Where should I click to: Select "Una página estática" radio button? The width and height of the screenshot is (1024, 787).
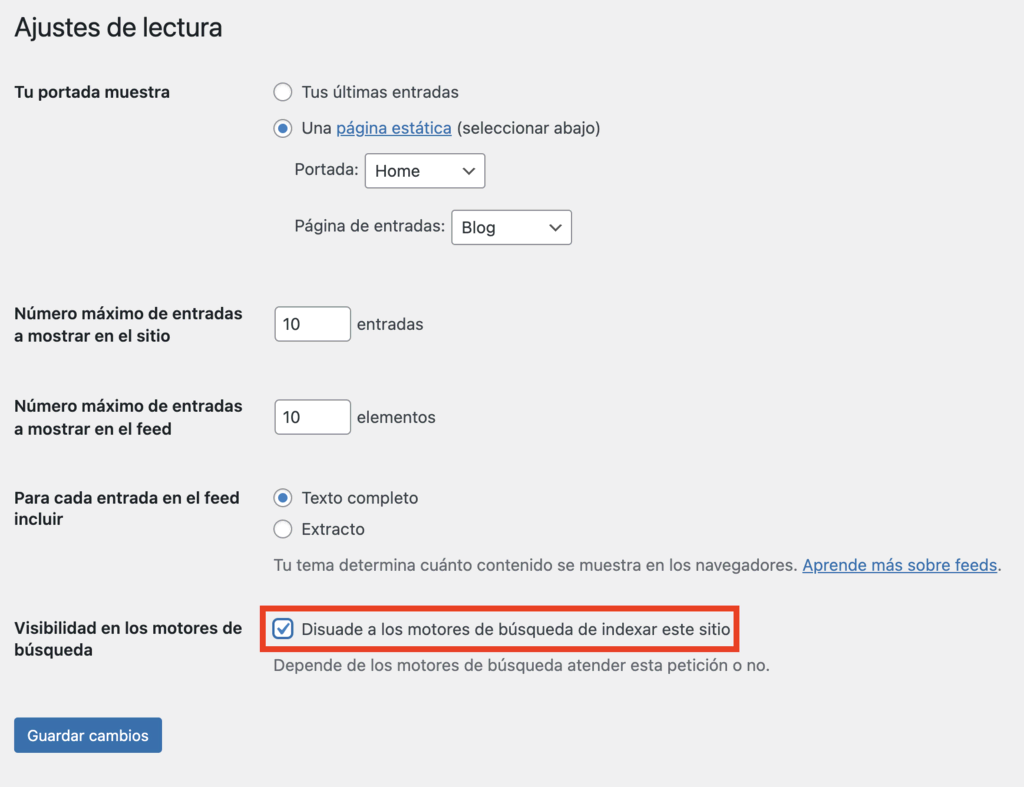(x=283, y=128)
